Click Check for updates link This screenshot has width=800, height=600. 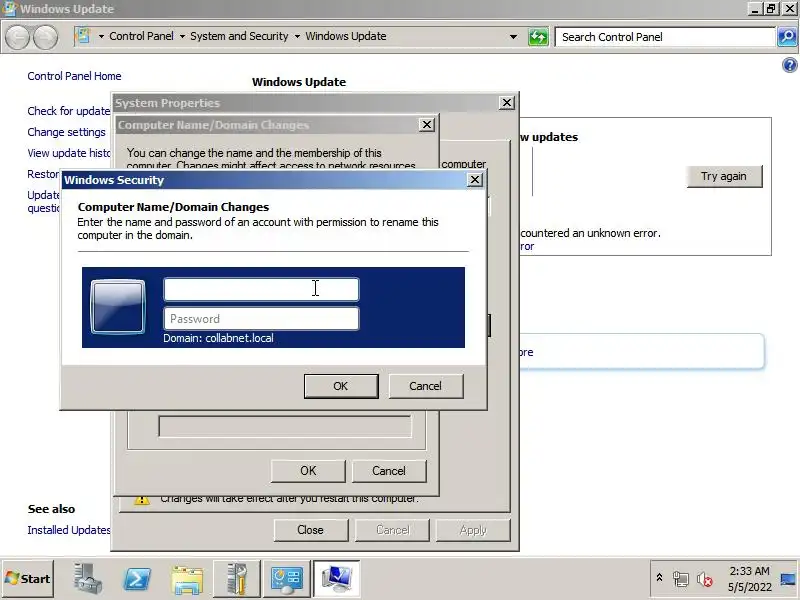click(x=69, y=111)
